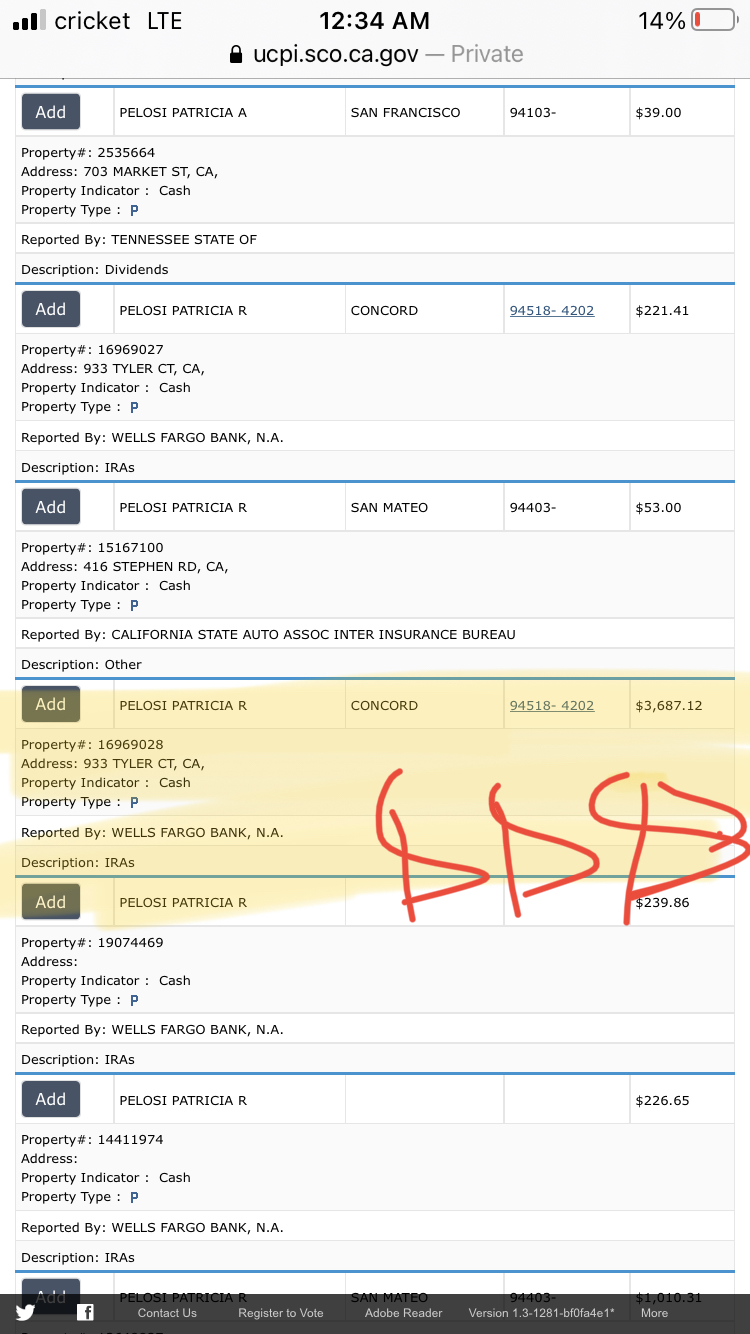Select Property#: 19074469 text

click(x=92, y=943)
